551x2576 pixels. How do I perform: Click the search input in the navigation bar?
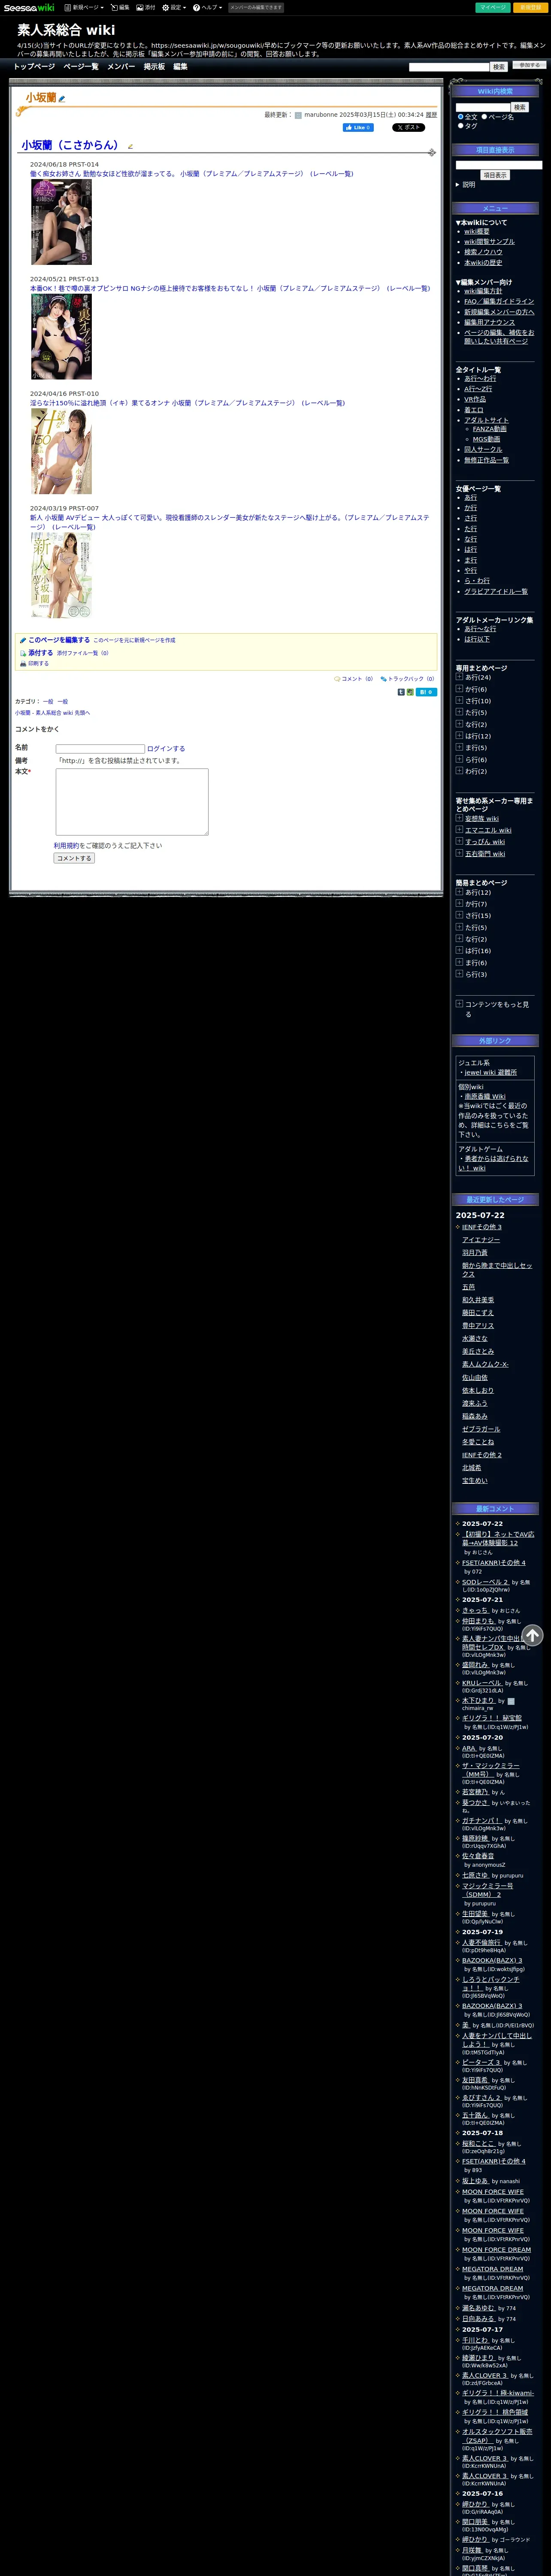coord(449,67)
